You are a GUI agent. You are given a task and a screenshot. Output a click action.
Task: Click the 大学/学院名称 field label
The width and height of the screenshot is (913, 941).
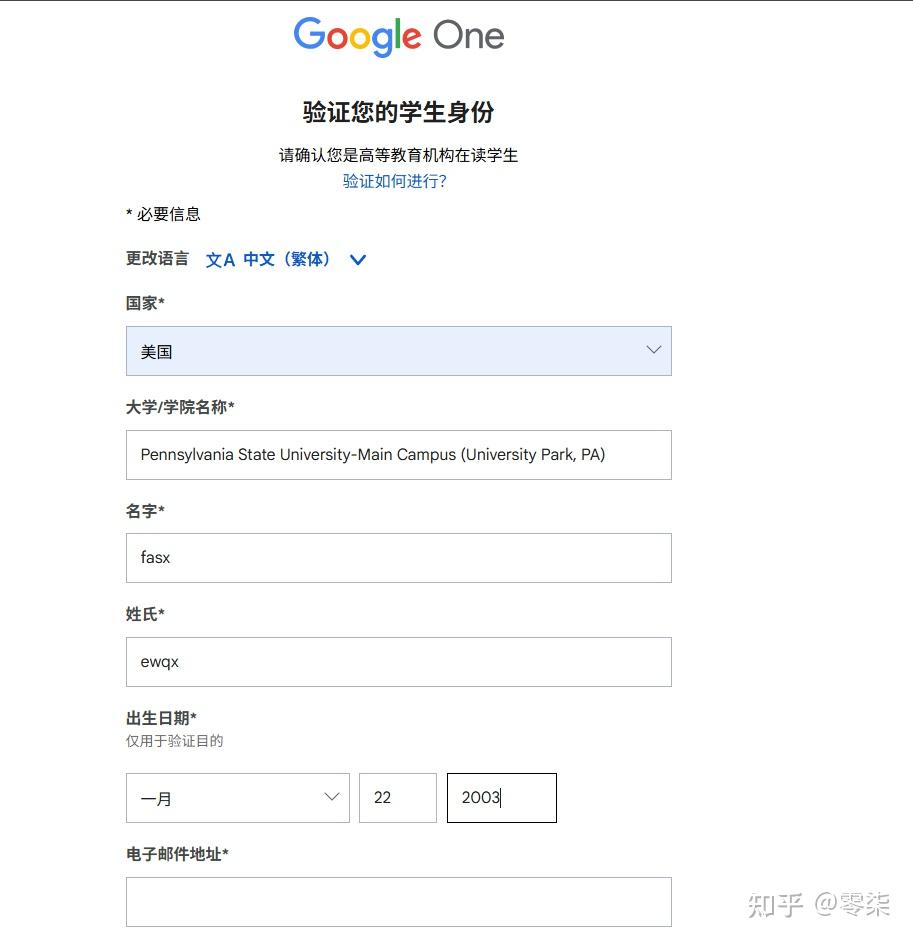[x=180, y=407]
